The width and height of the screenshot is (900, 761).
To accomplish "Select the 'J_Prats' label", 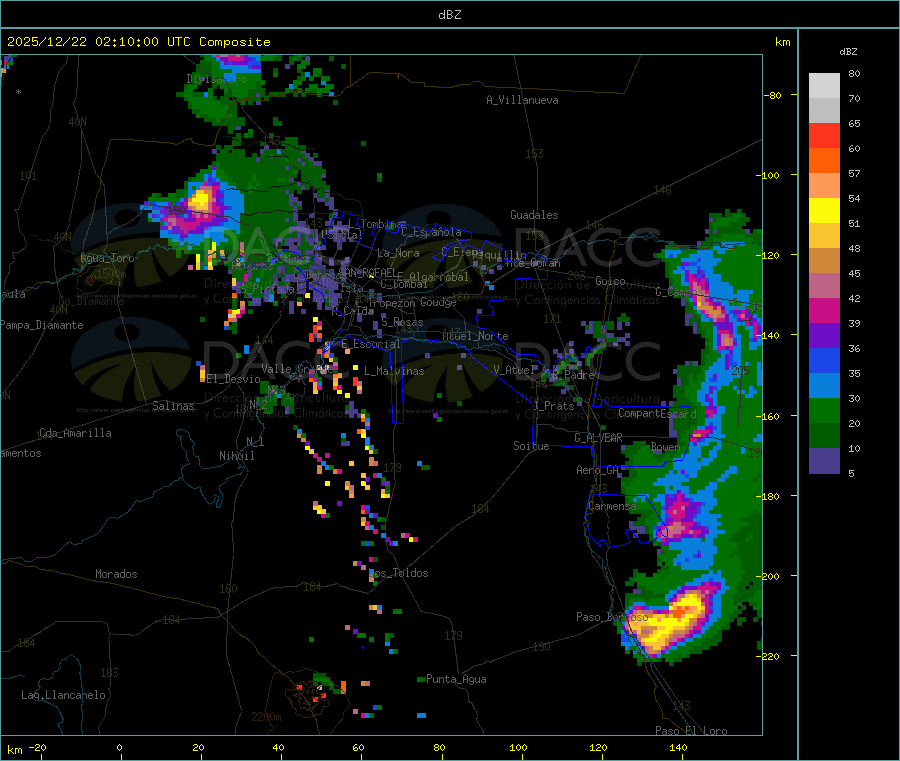I will point(554,405).
